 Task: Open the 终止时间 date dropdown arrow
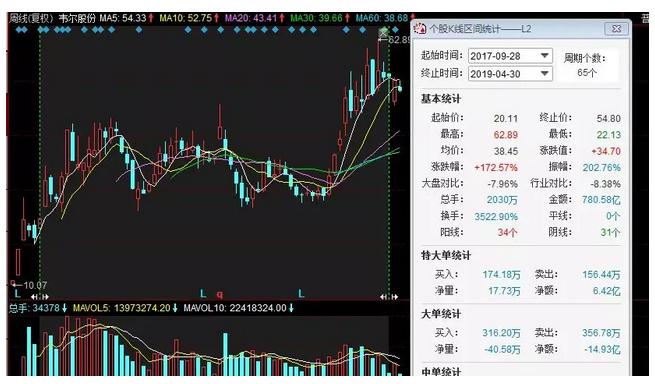pos(544,74)
